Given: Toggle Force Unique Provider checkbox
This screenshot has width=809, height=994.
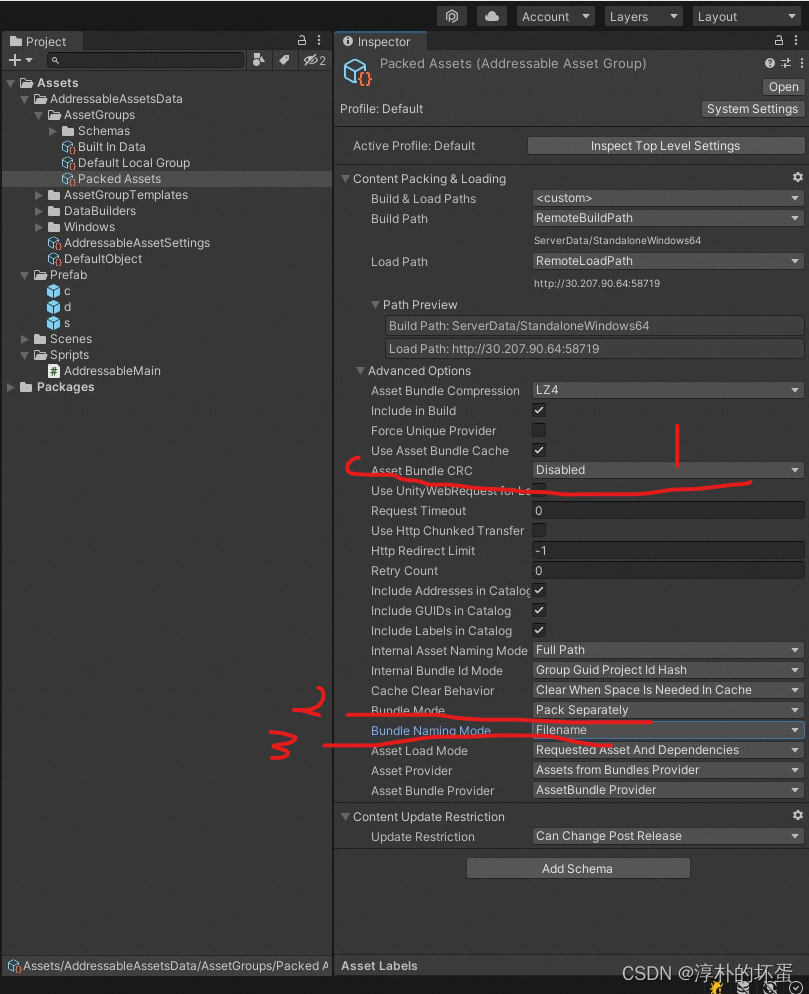Looking at the screenshot, I should point(539,430).
